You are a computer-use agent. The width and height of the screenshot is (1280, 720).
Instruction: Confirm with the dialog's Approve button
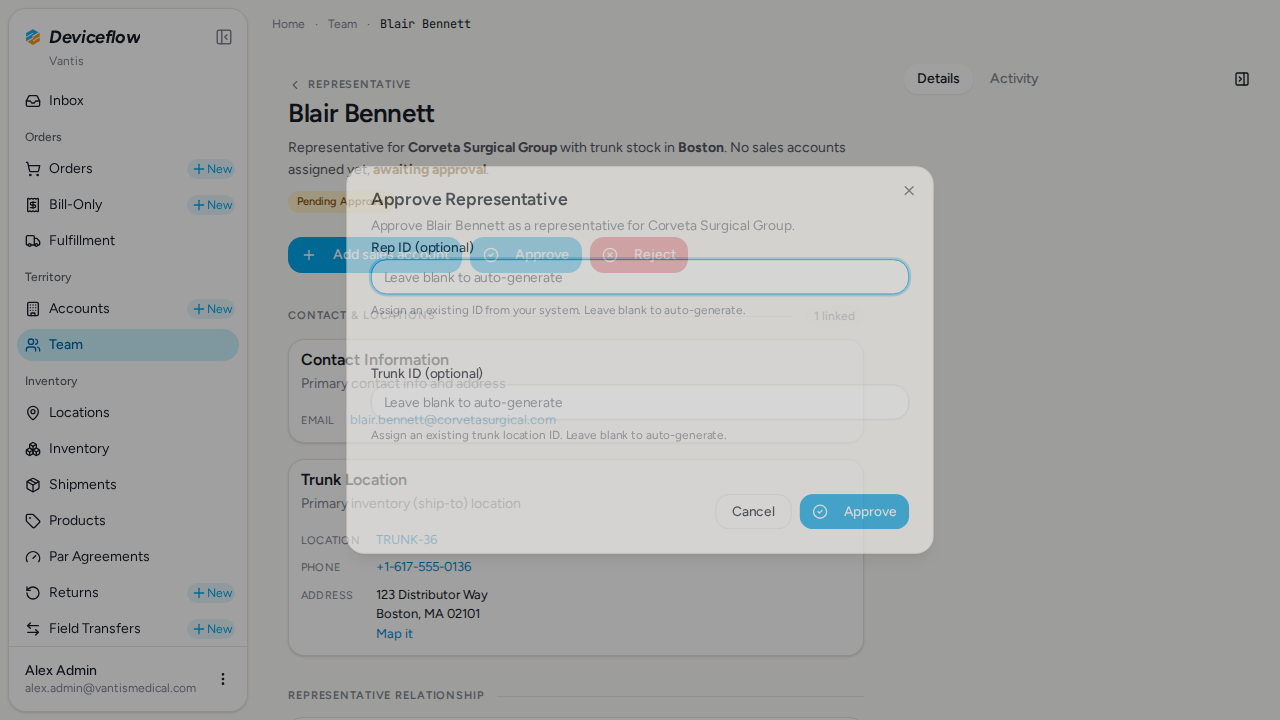(854, 512)
